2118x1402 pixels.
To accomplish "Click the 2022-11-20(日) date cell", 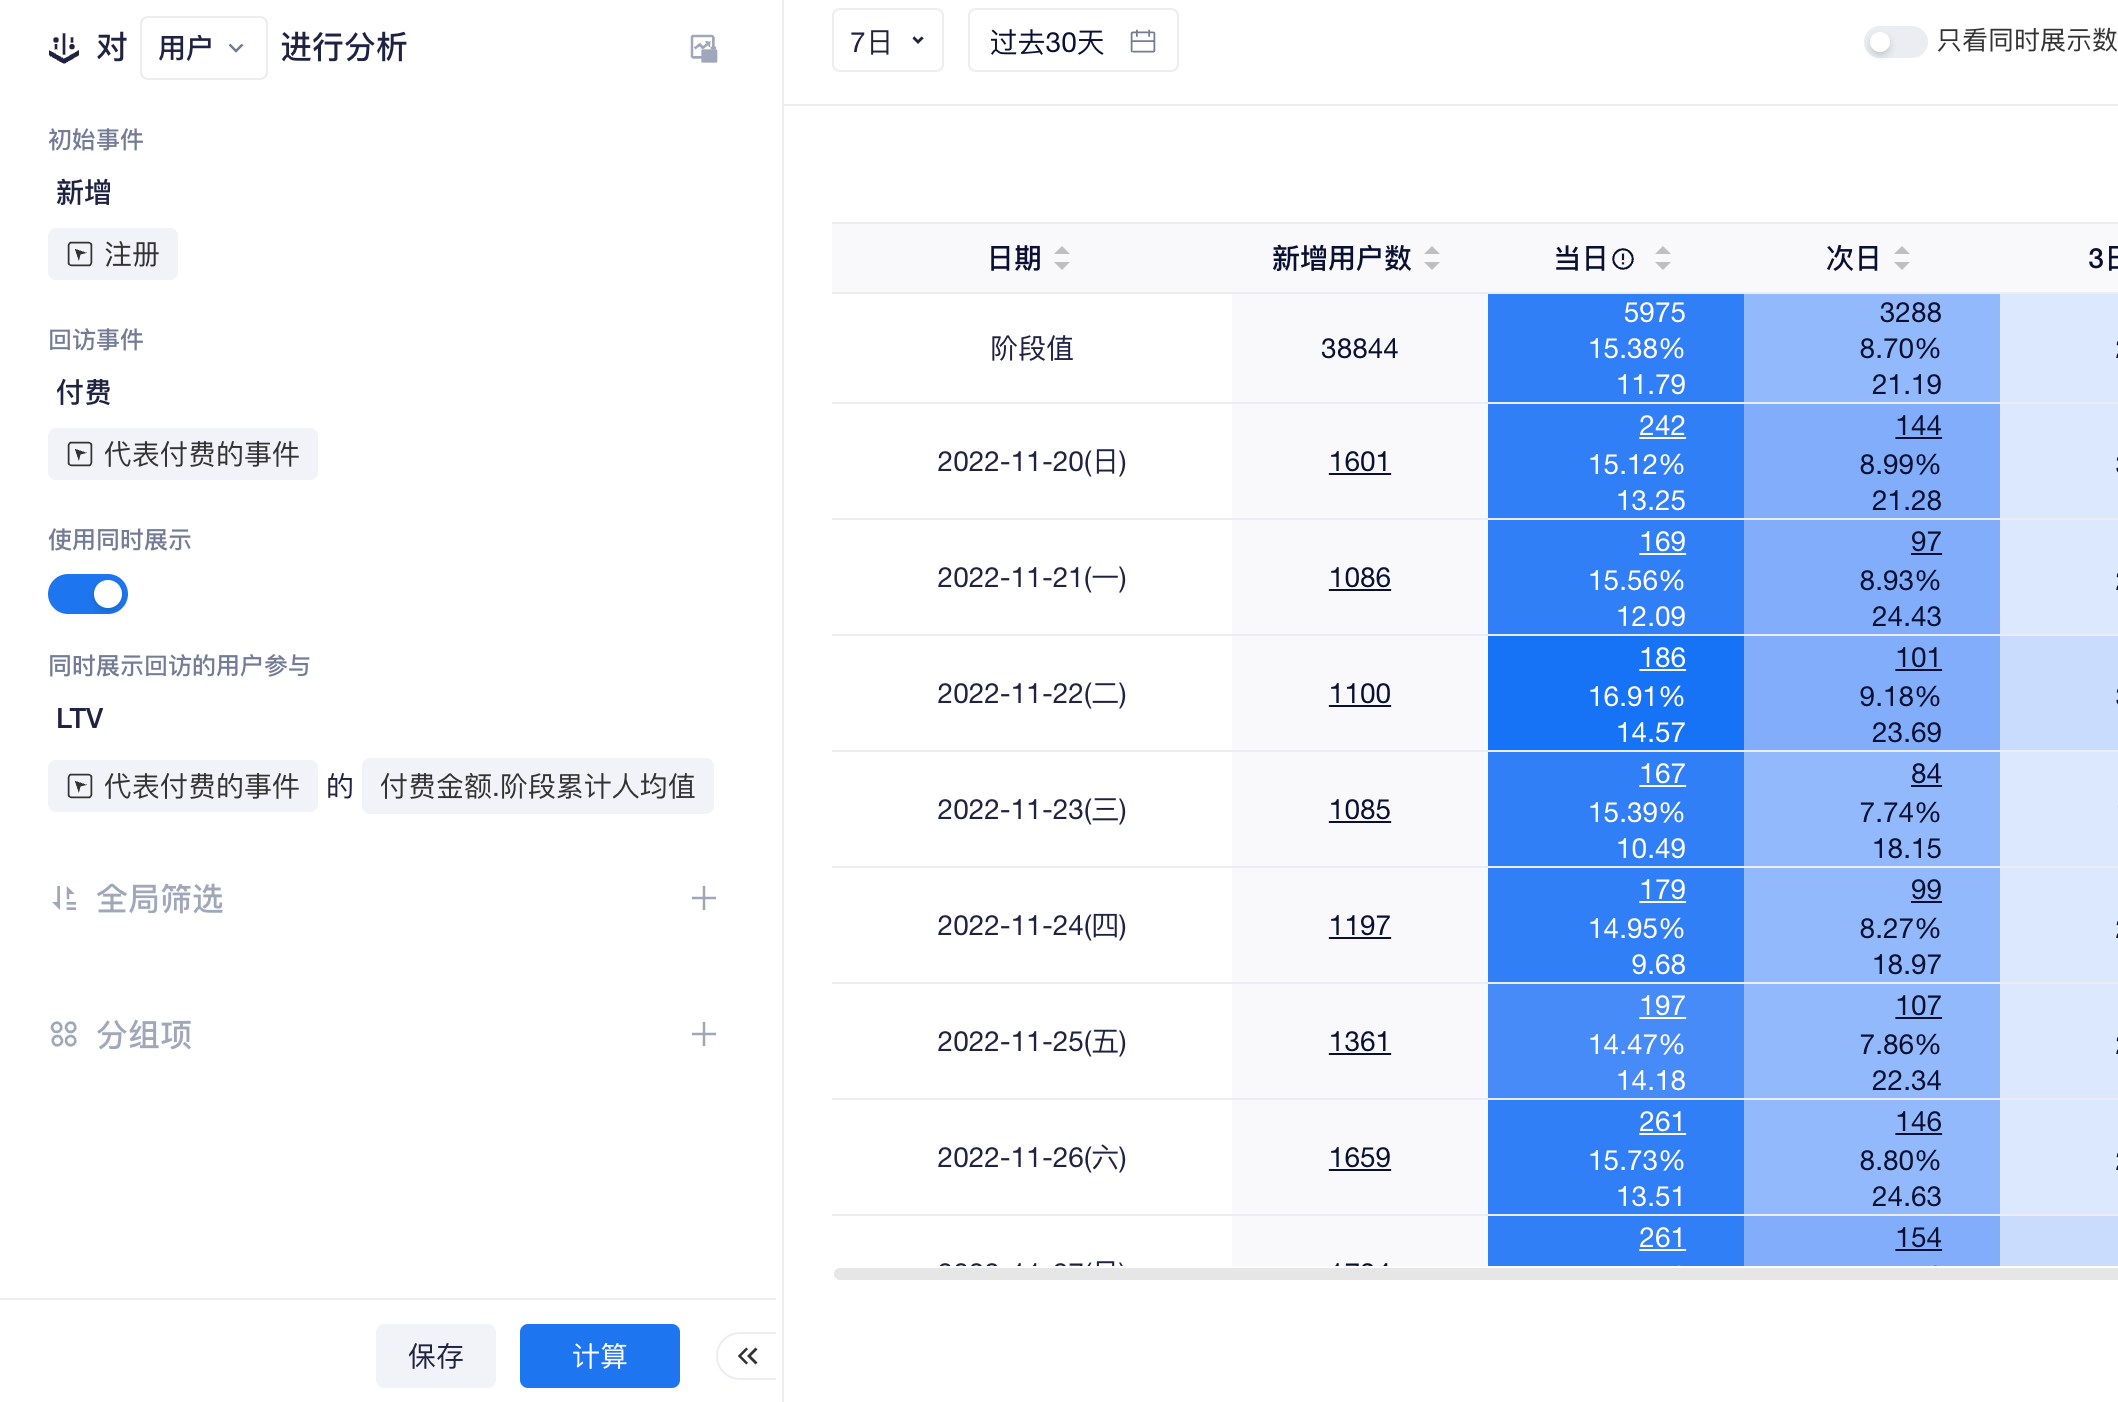I will pyautogui.click(x=1032, y=462).
